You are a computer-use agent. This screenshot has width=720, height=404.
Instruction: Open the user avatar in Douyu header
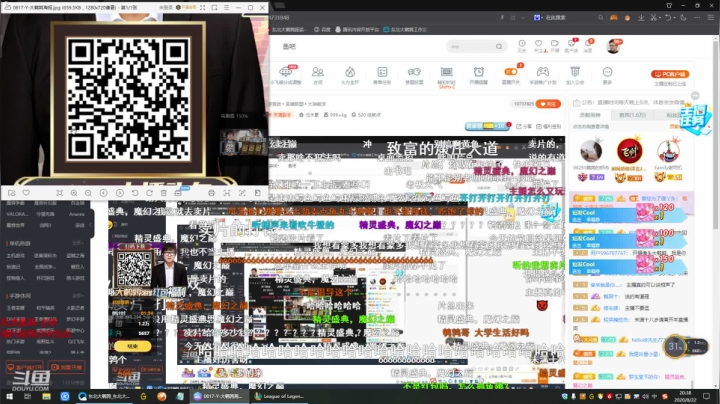click(x=613, y=46)
